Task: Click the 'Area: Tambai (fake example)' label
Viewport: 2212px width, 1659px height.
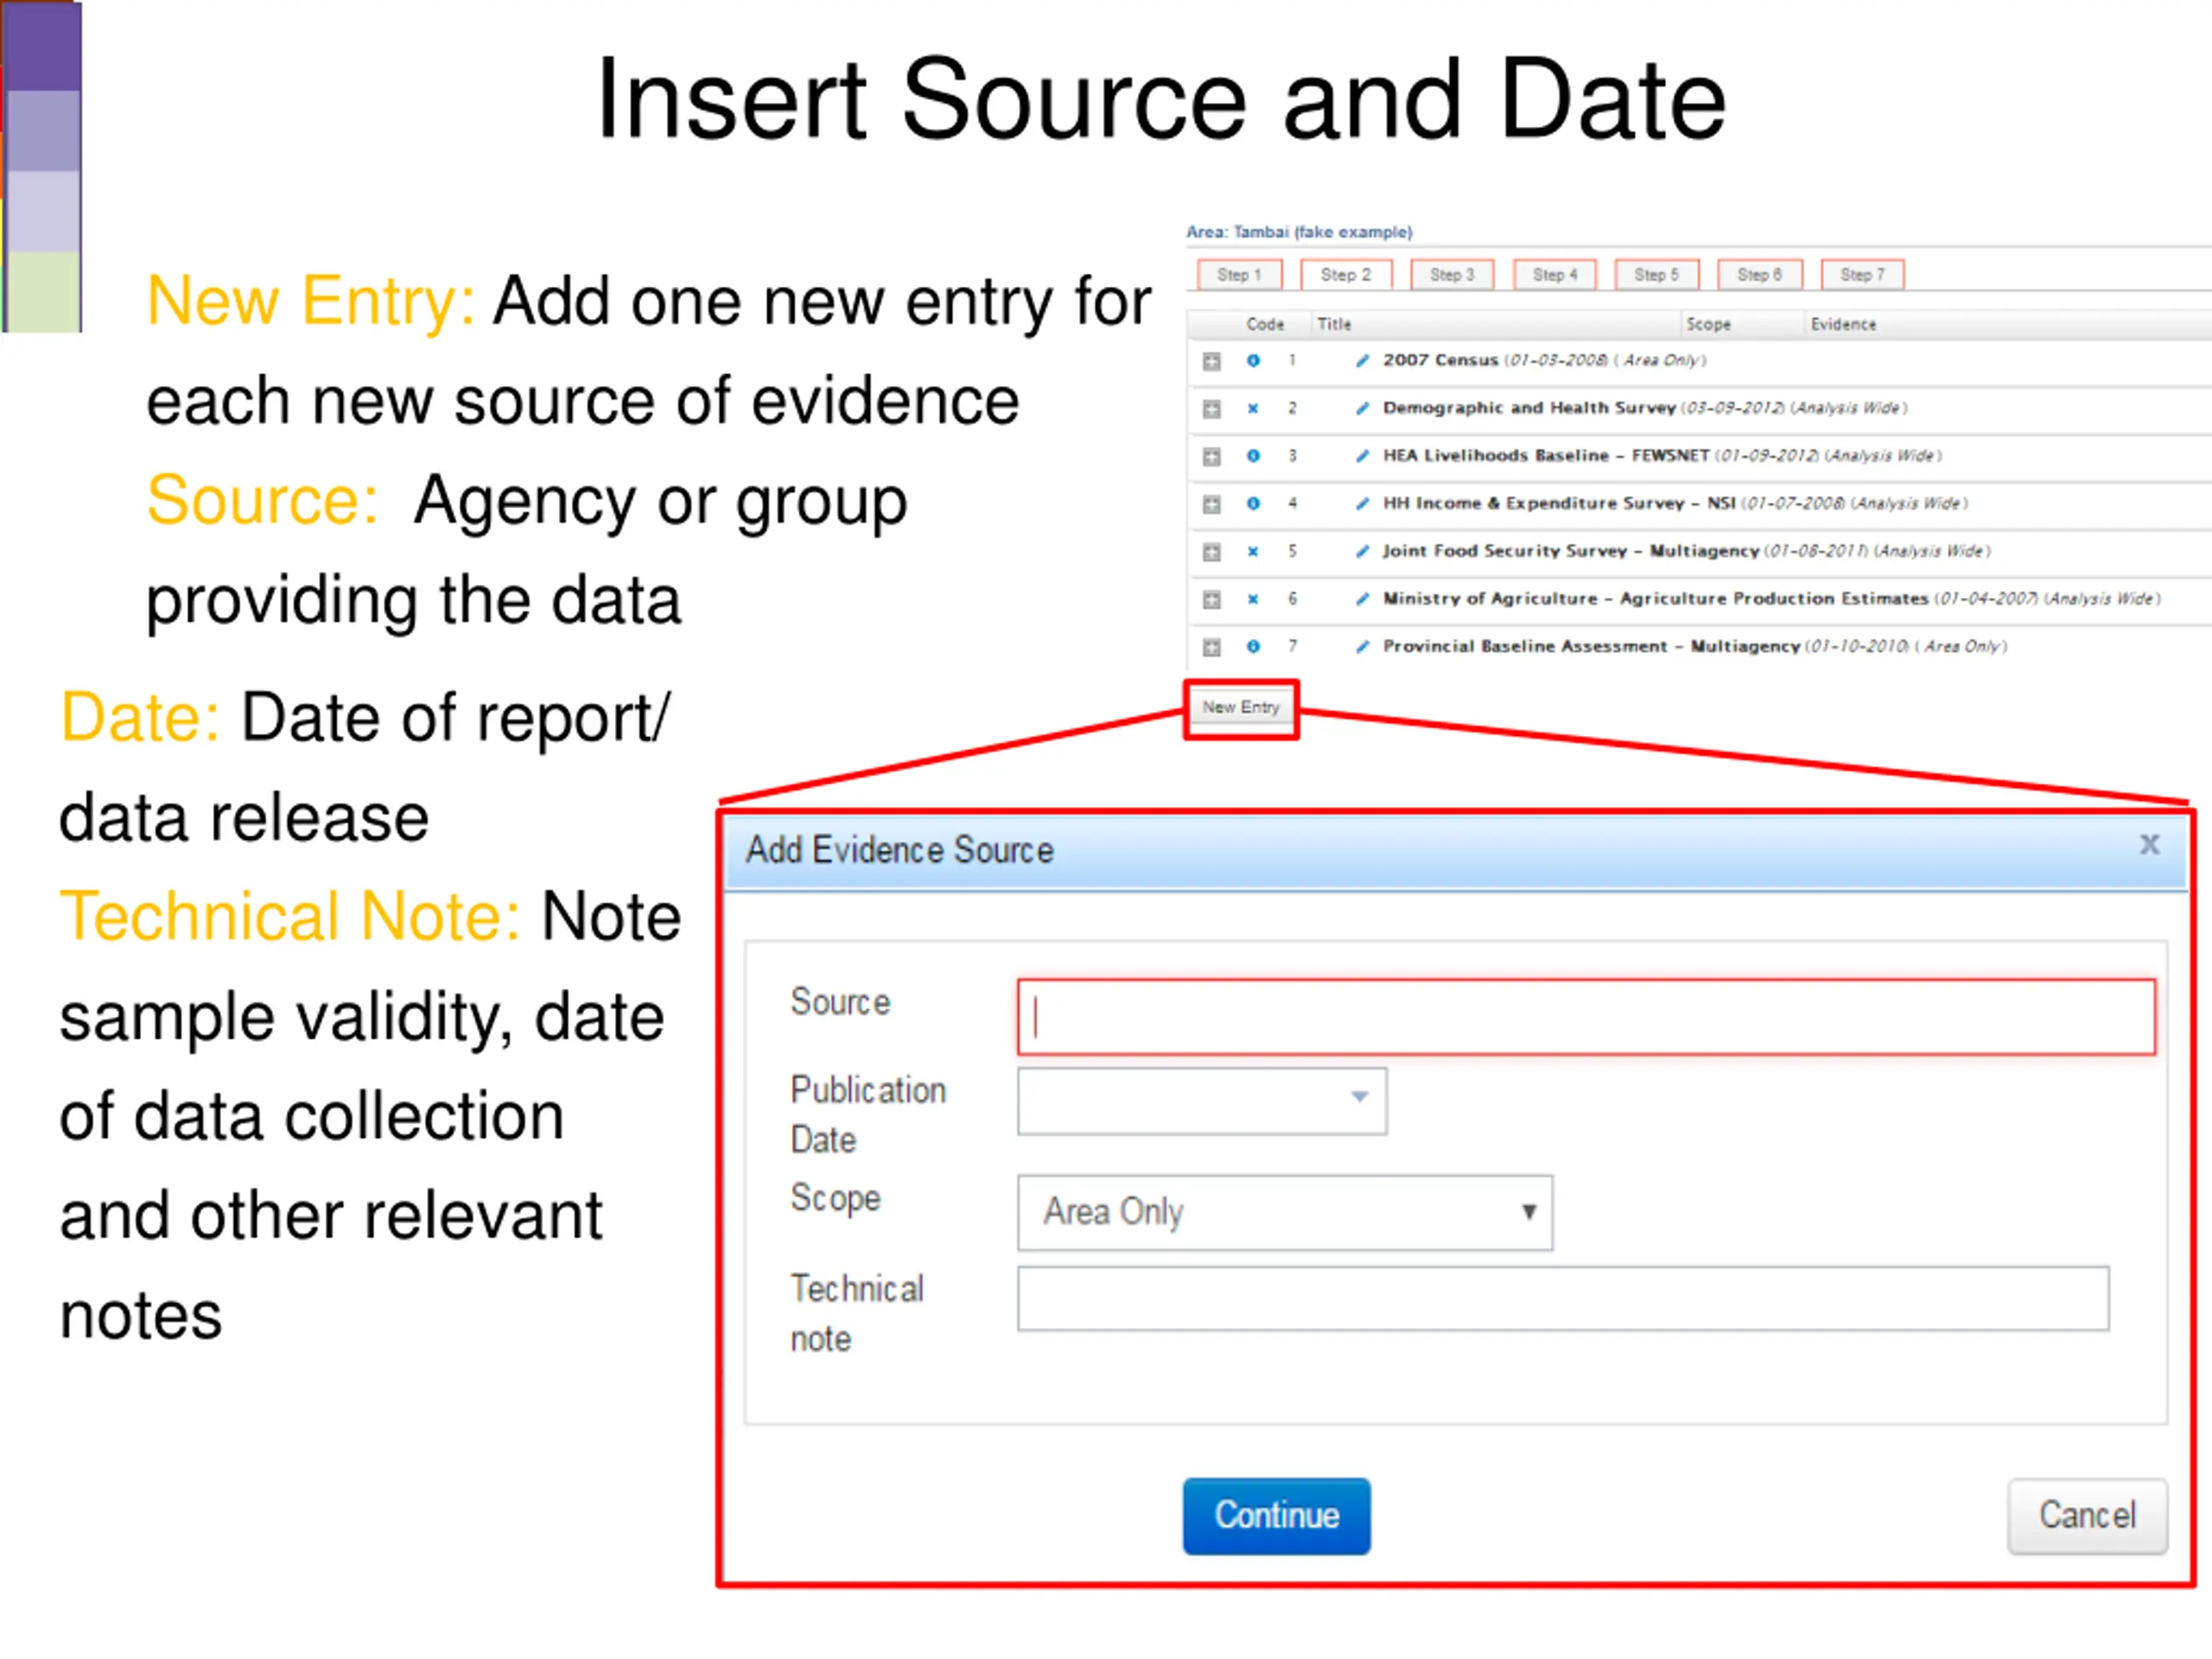Action: (1299, 232)
